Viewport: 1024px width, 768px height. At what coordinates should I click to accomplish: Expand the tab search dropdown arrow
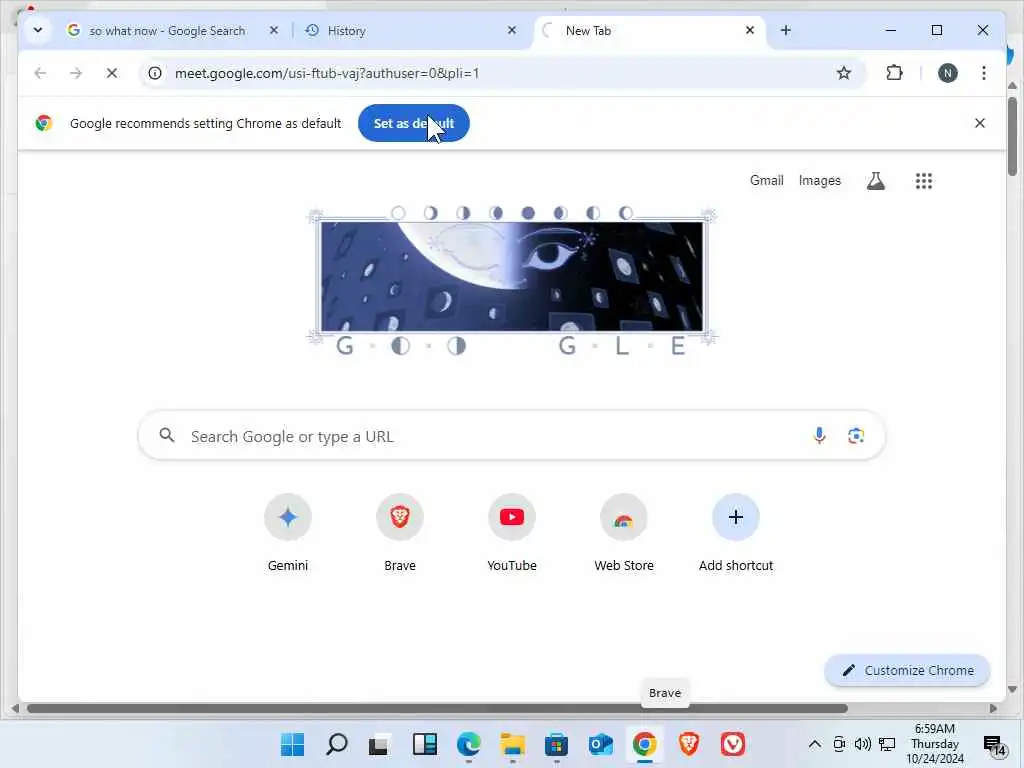[x=38, y=30]
